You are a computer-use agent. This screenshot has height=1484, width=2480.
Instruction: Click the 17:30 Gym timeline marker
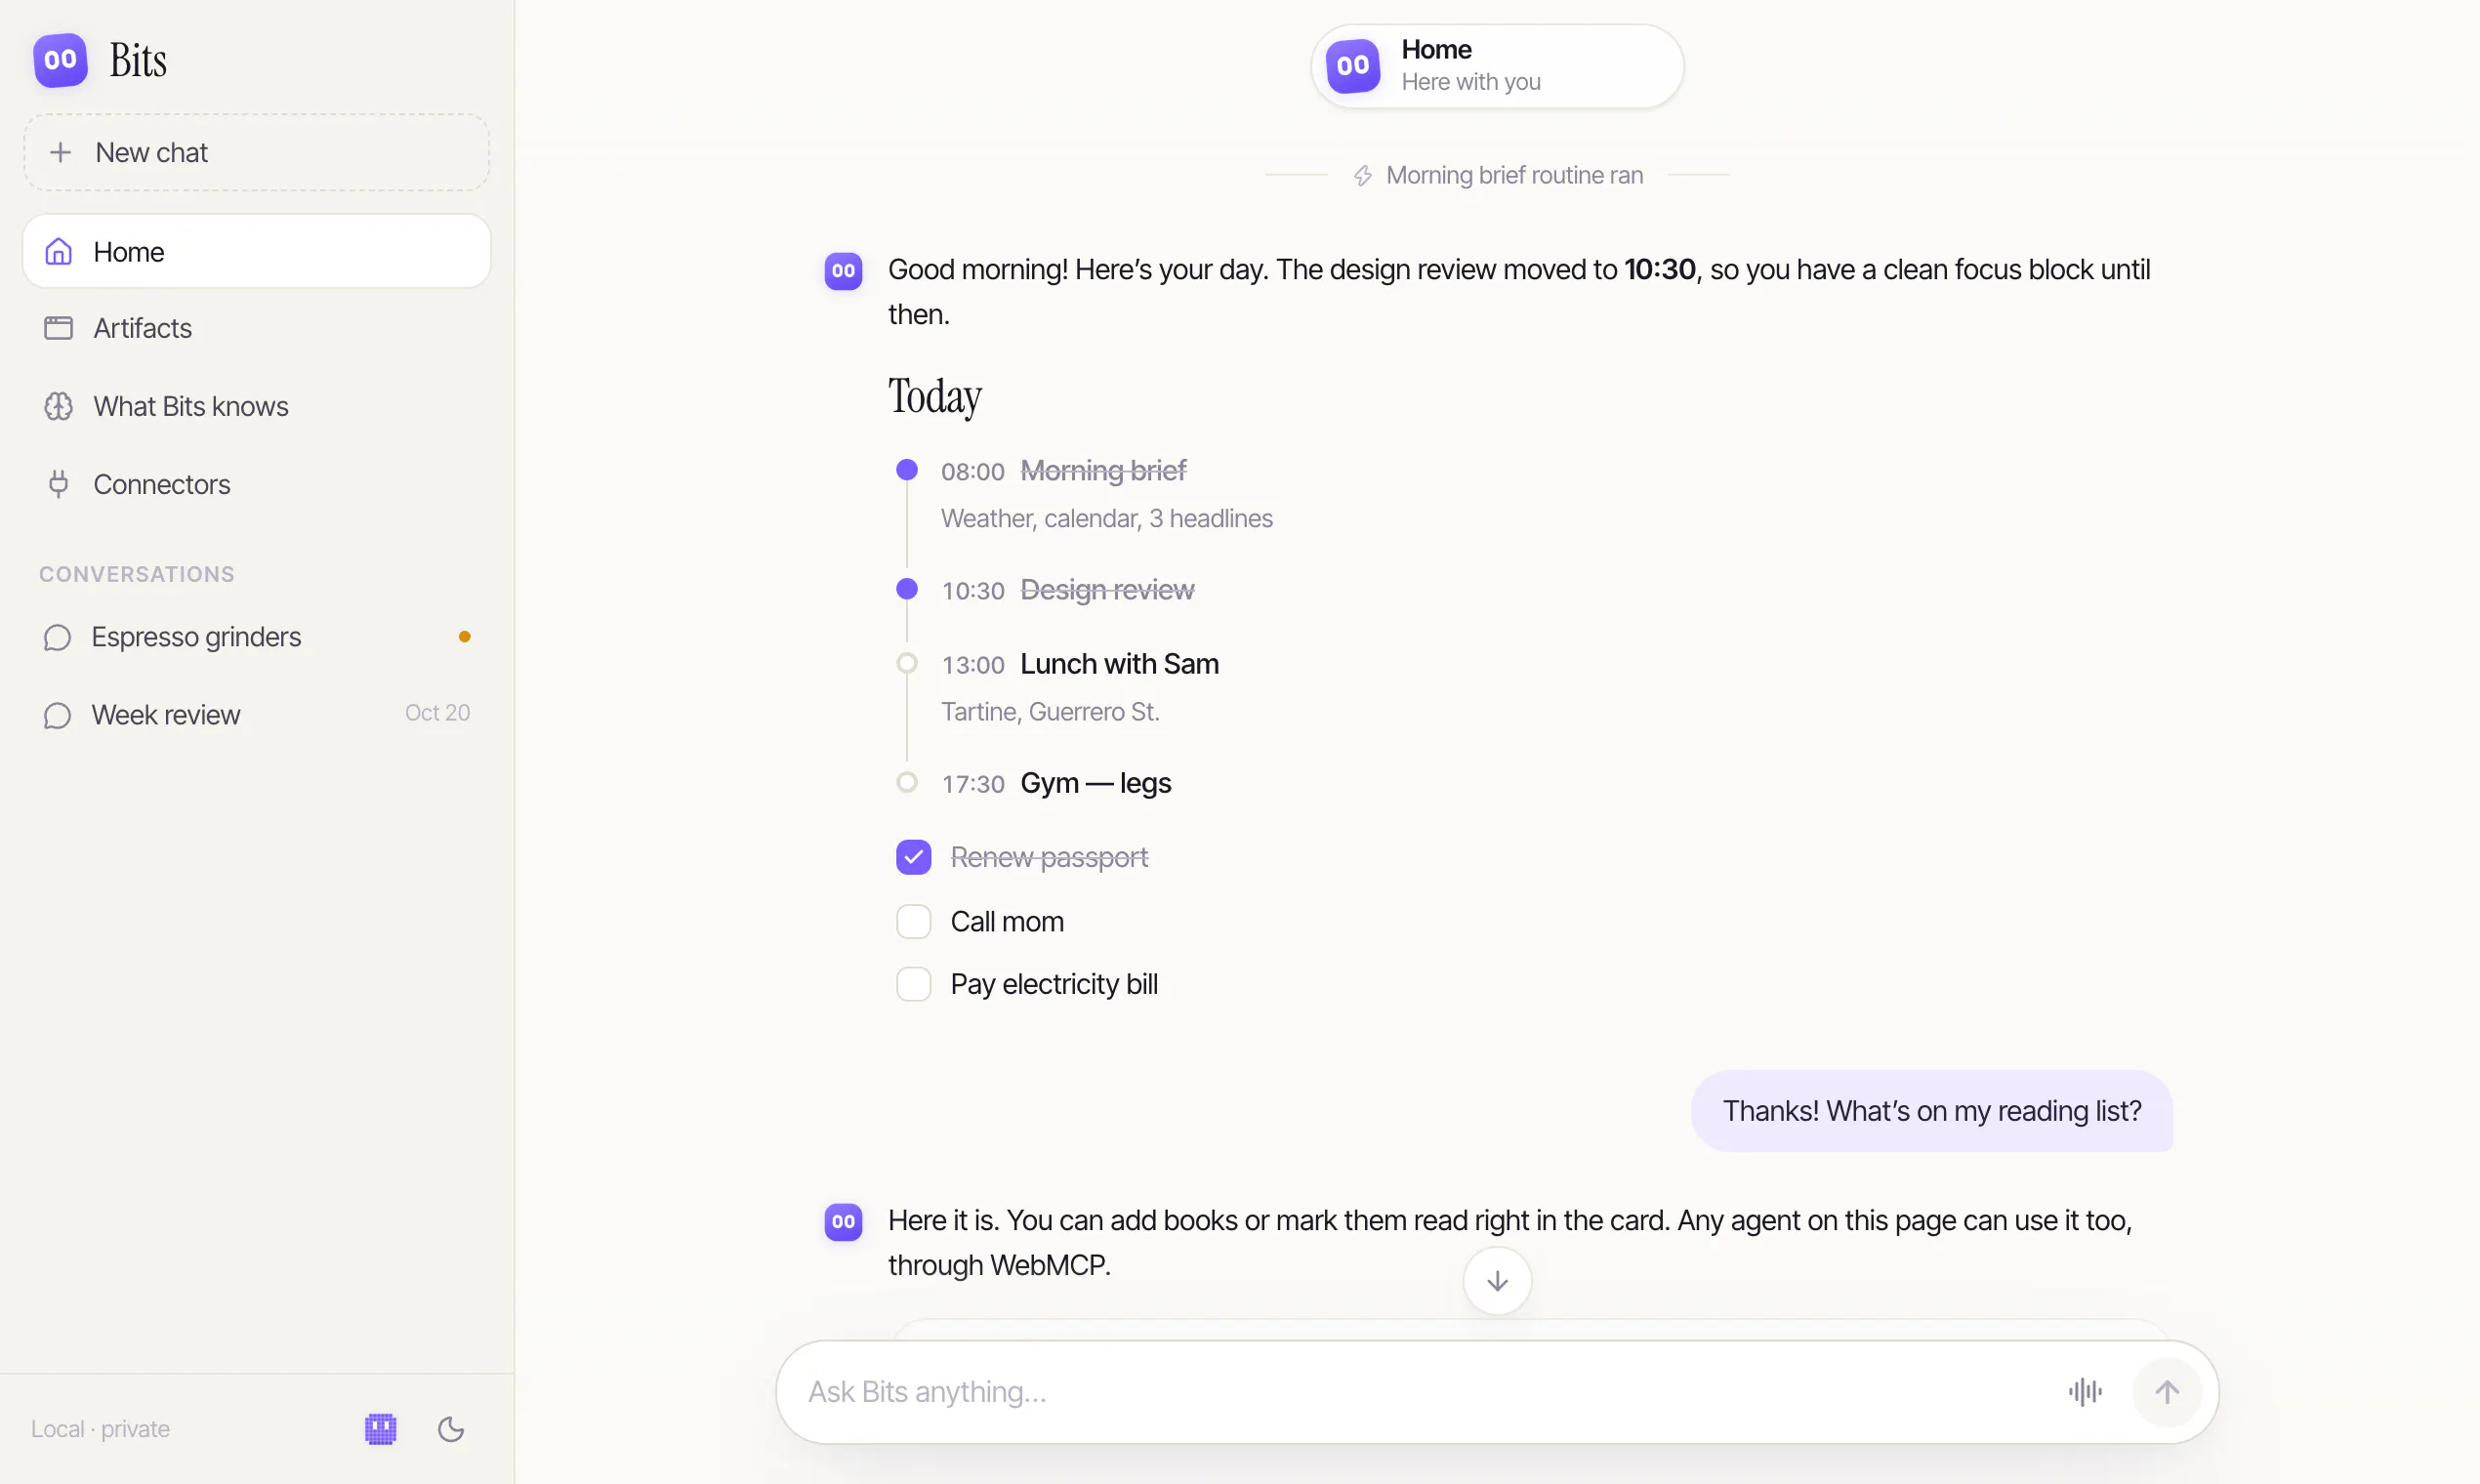pos(907,782)
